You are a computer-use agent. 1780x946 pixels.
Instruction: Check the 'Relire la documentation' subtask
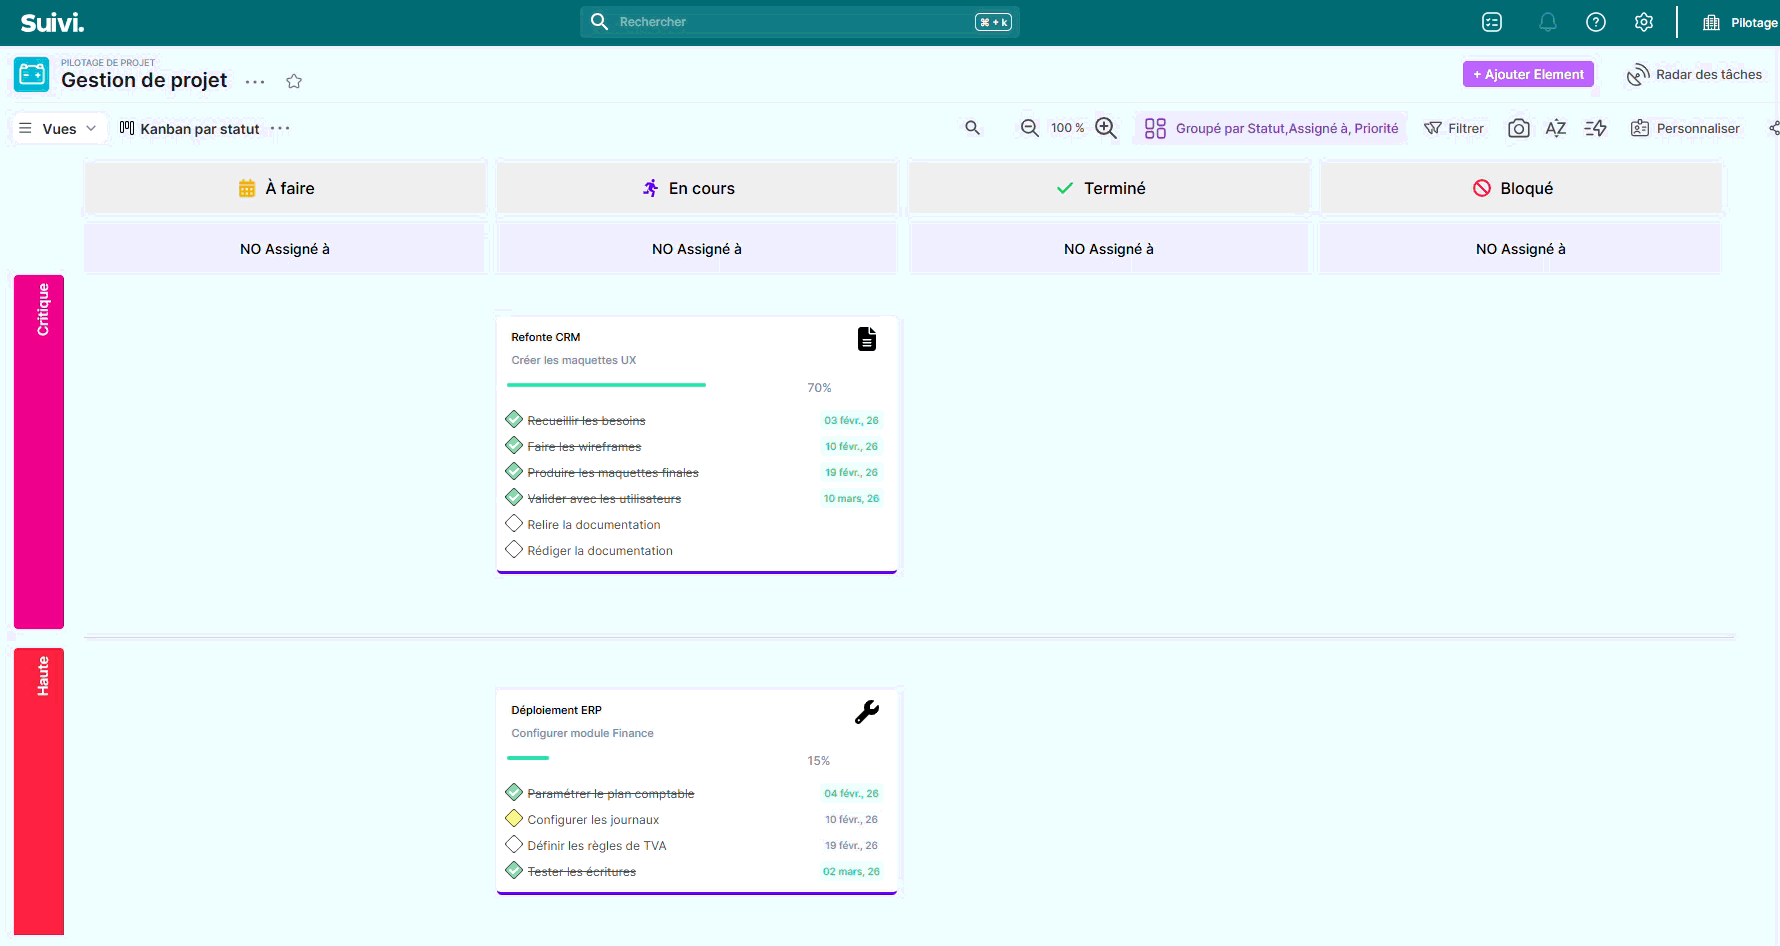tap(514, 524)
